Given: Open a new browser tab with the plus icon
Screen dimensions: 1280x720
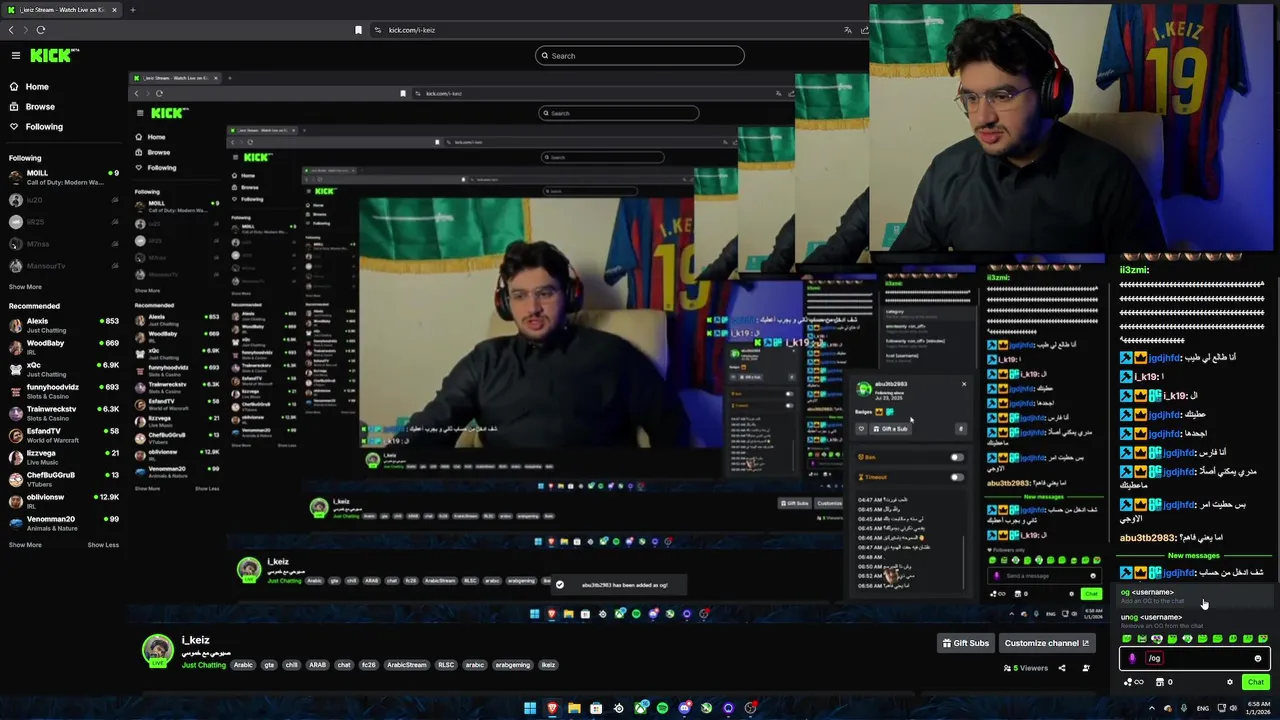Looking at the screenshot, I should click(132, 10).
